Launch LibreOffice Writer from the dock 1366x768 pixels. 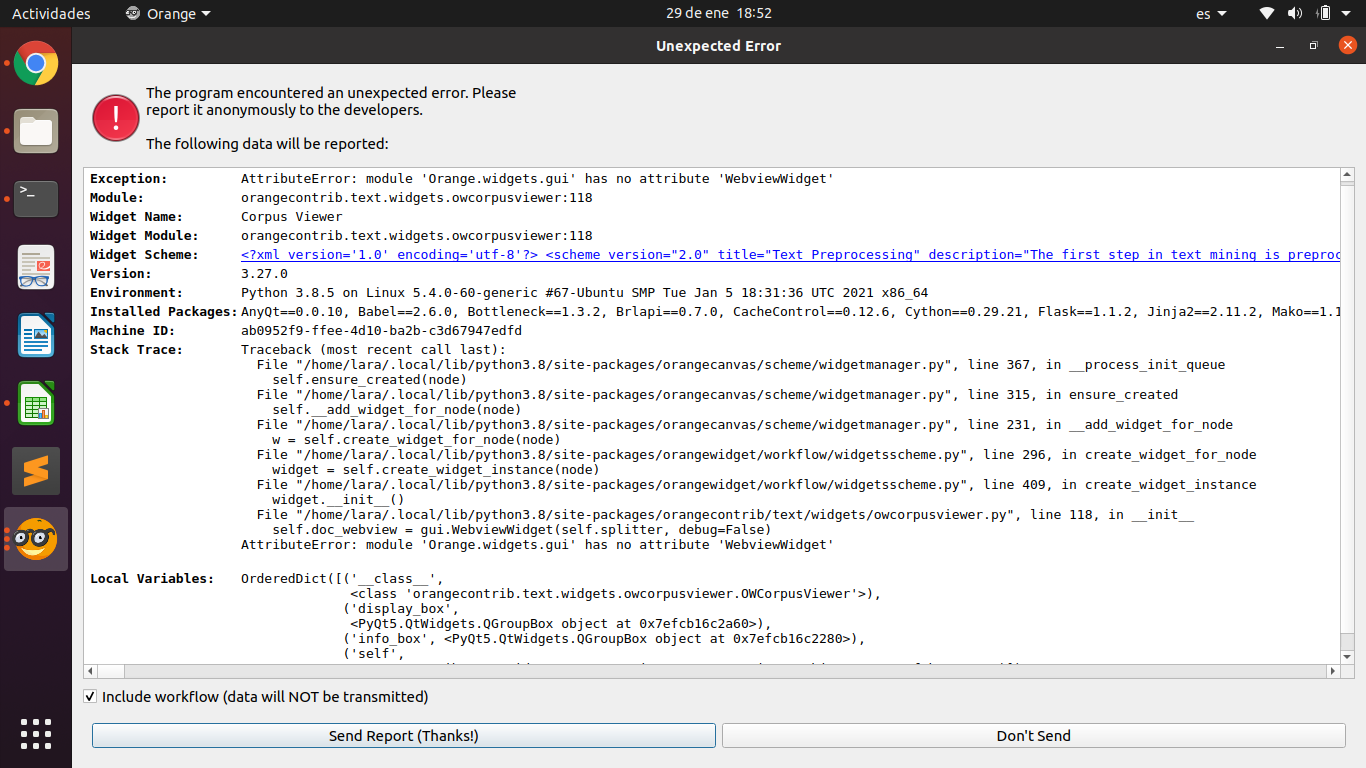(x=35, y=335)
